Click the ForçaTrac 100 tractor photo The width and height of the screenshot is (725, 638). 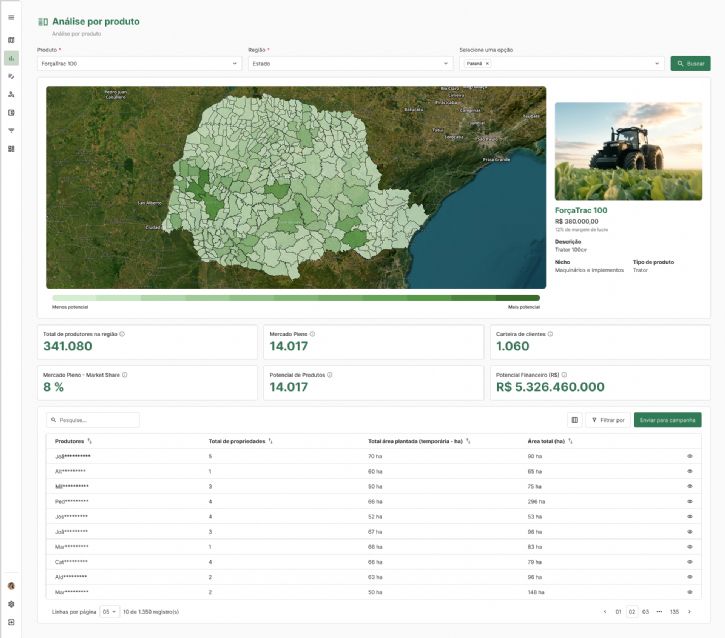[x=628, y=152]
